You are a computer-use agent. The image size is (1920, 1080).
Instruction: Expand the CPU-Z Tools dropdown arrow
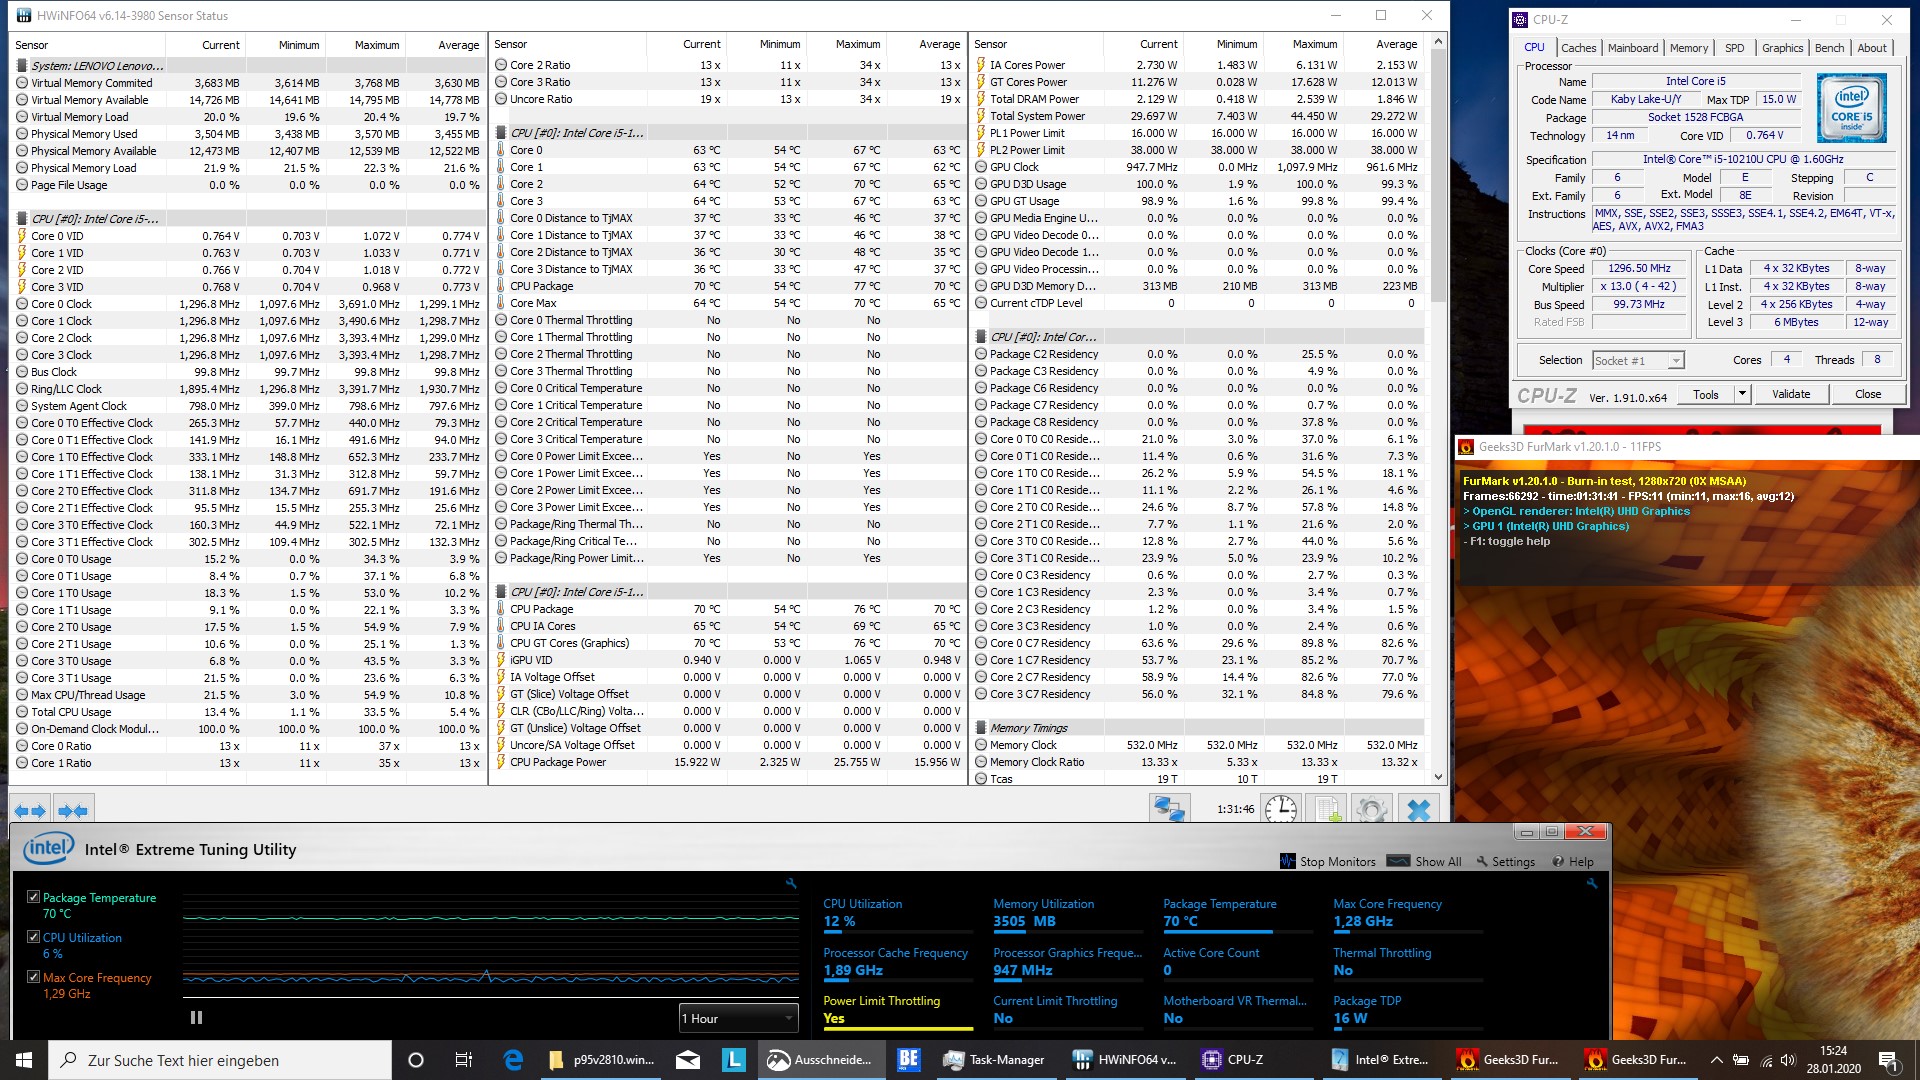(1742, 394)
